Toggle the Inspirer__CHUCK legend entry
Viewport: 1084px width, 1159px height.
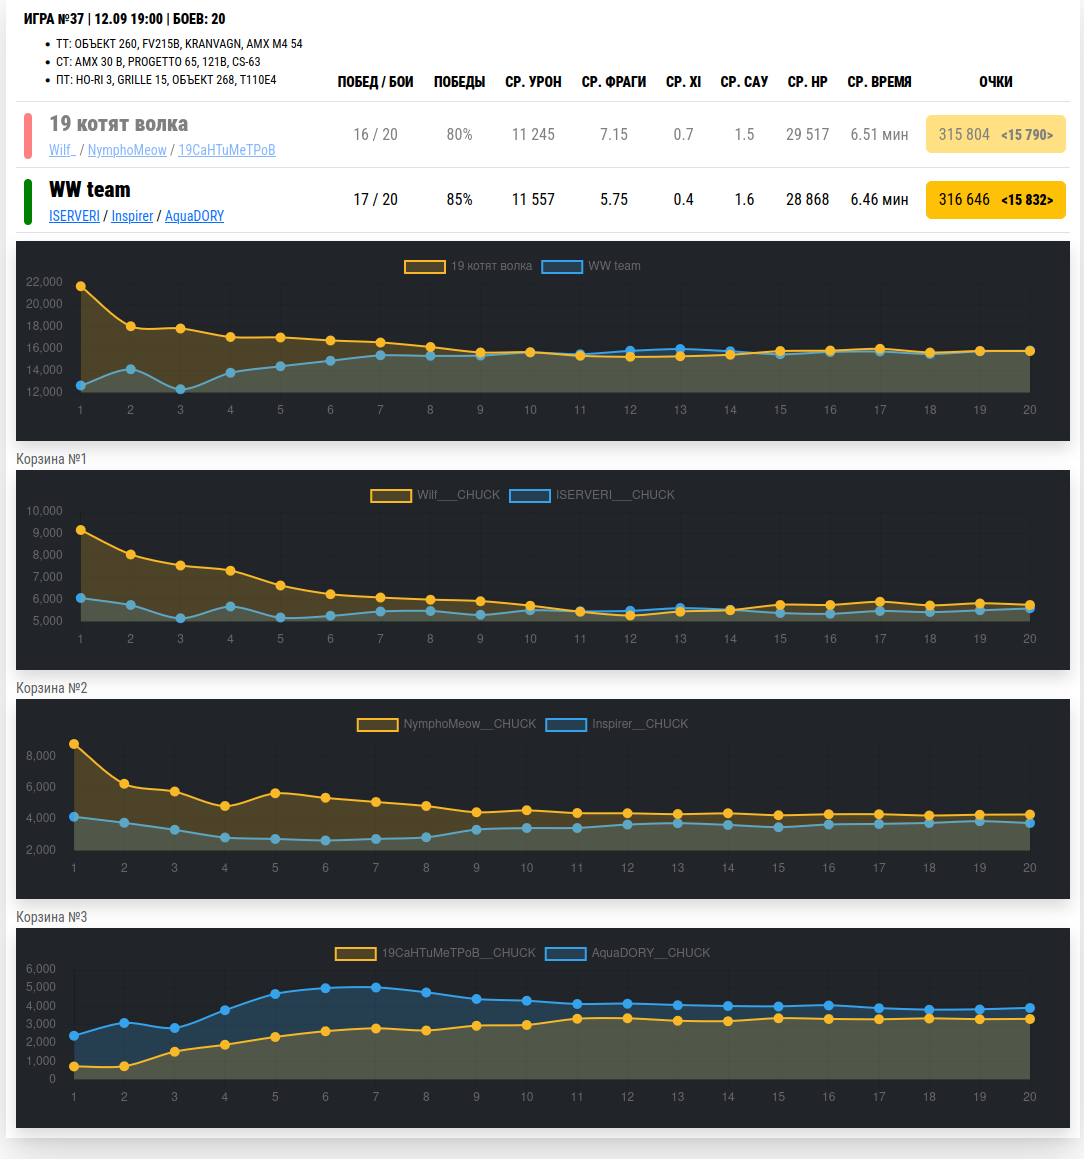coord(617,724)
